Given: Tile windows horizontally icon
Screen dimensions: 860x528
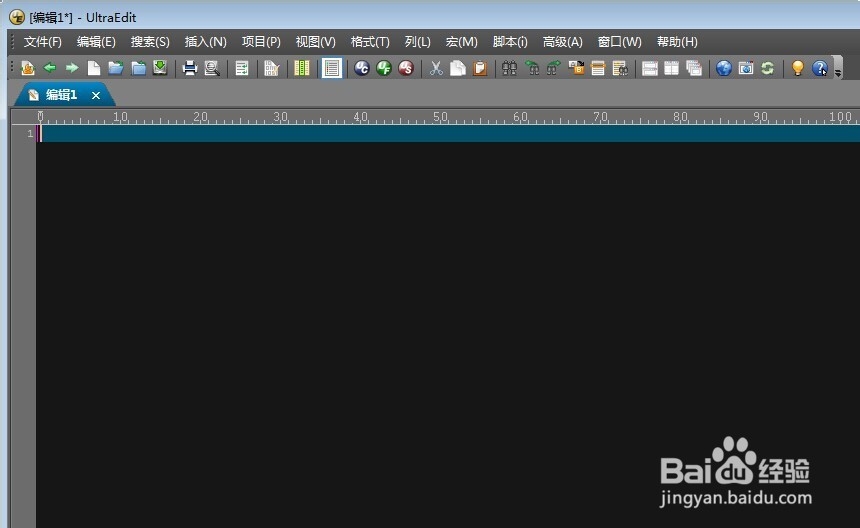Looking at the screenshot, I should [x=650, y=68].
